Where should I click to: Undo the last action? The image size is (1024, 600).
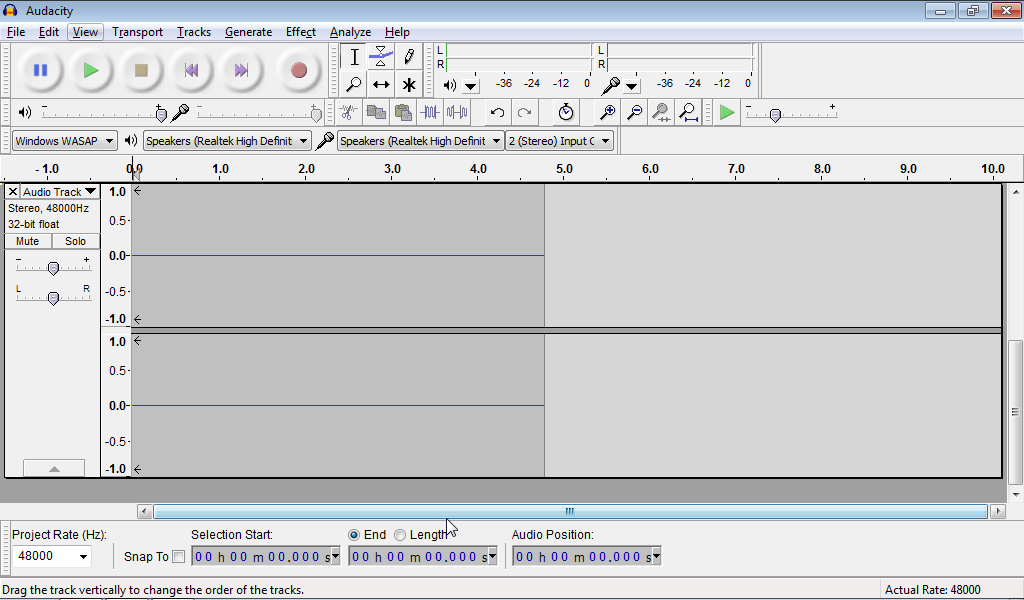(x=498, y=112)
